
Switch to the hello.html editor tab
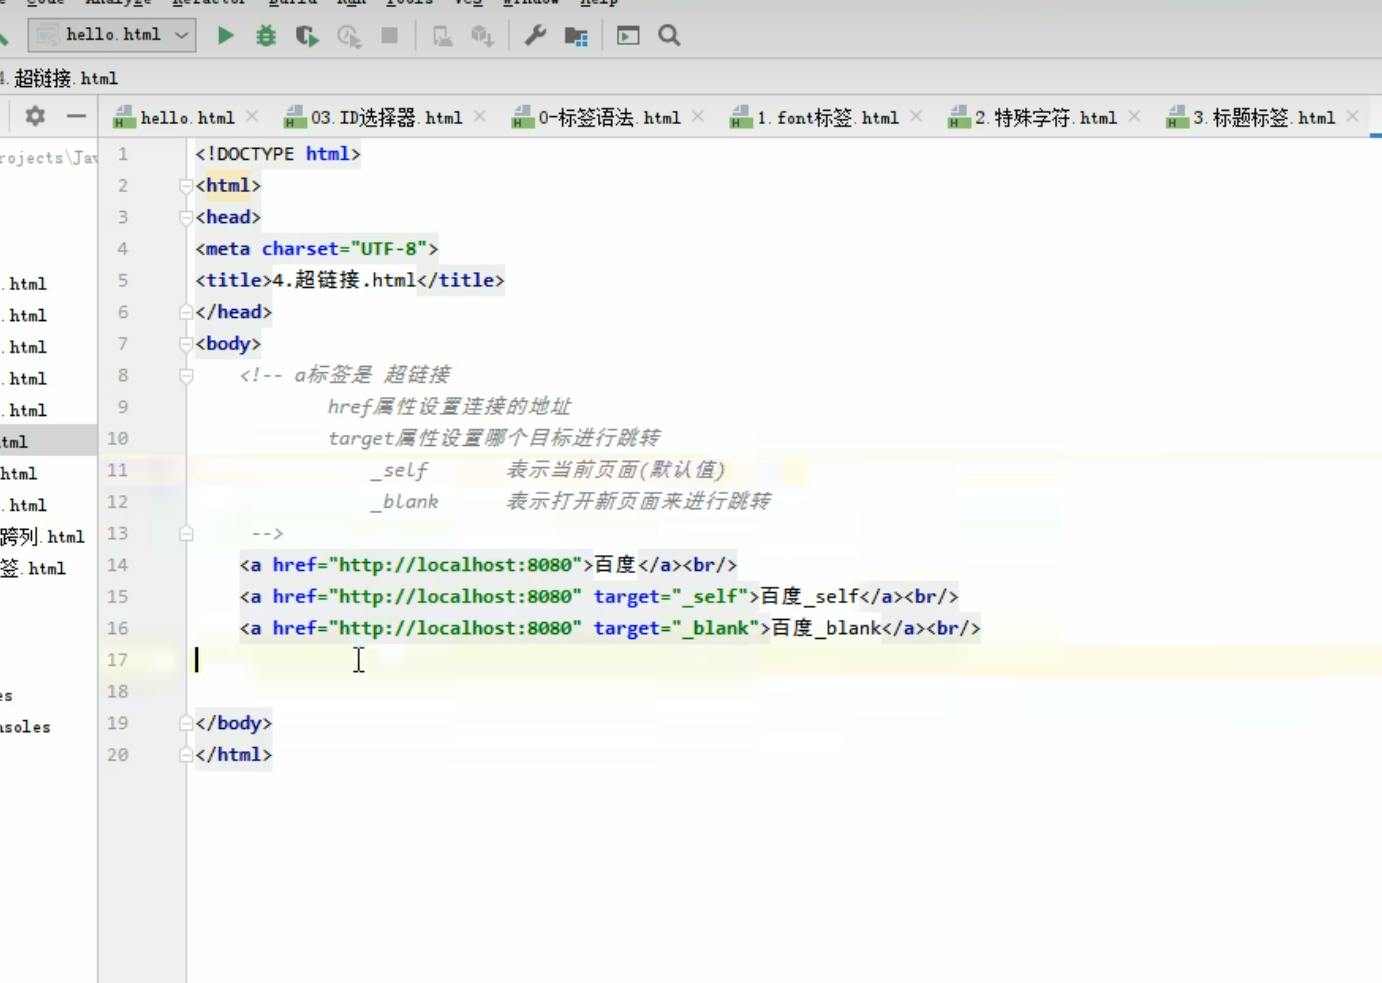187,118
